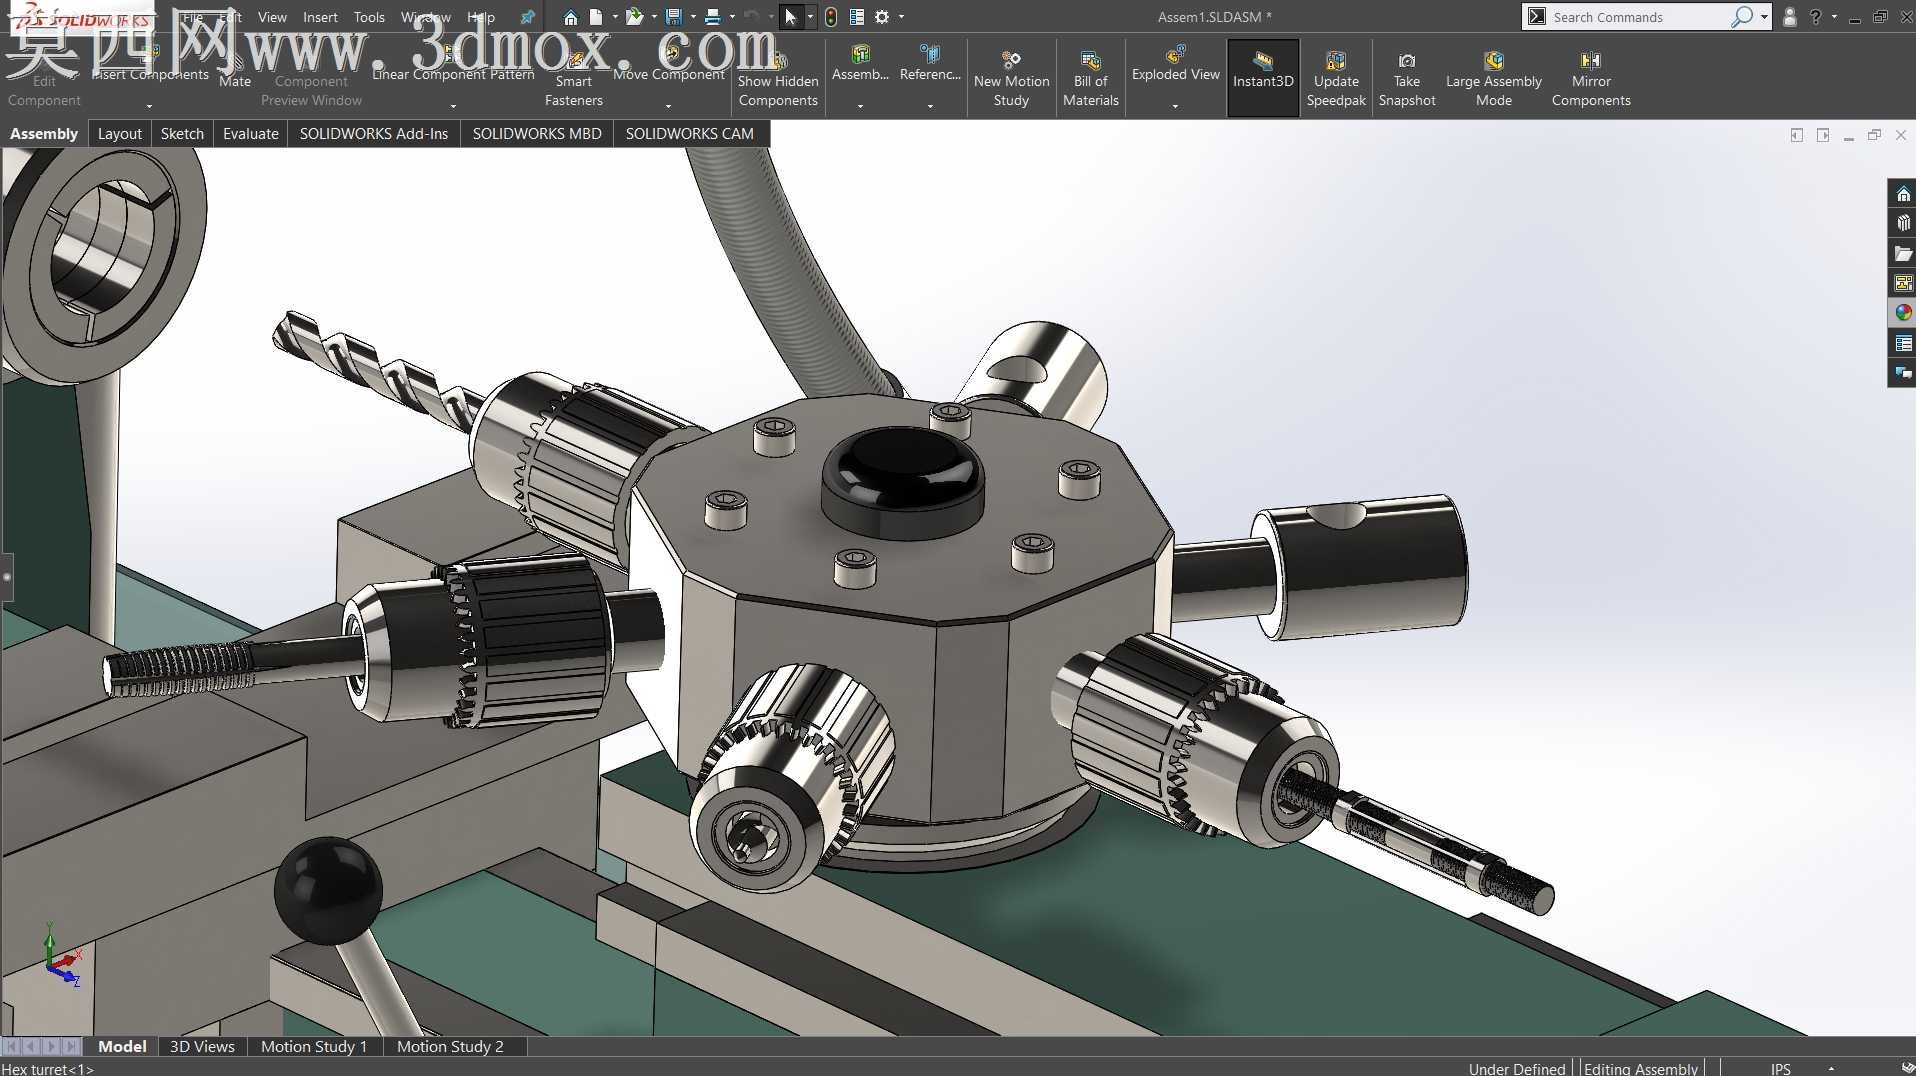The height and width of the screenshot is (1076, 1916).
Task: Save the assembly with the Save icon
Action: (x=674, y=17)
